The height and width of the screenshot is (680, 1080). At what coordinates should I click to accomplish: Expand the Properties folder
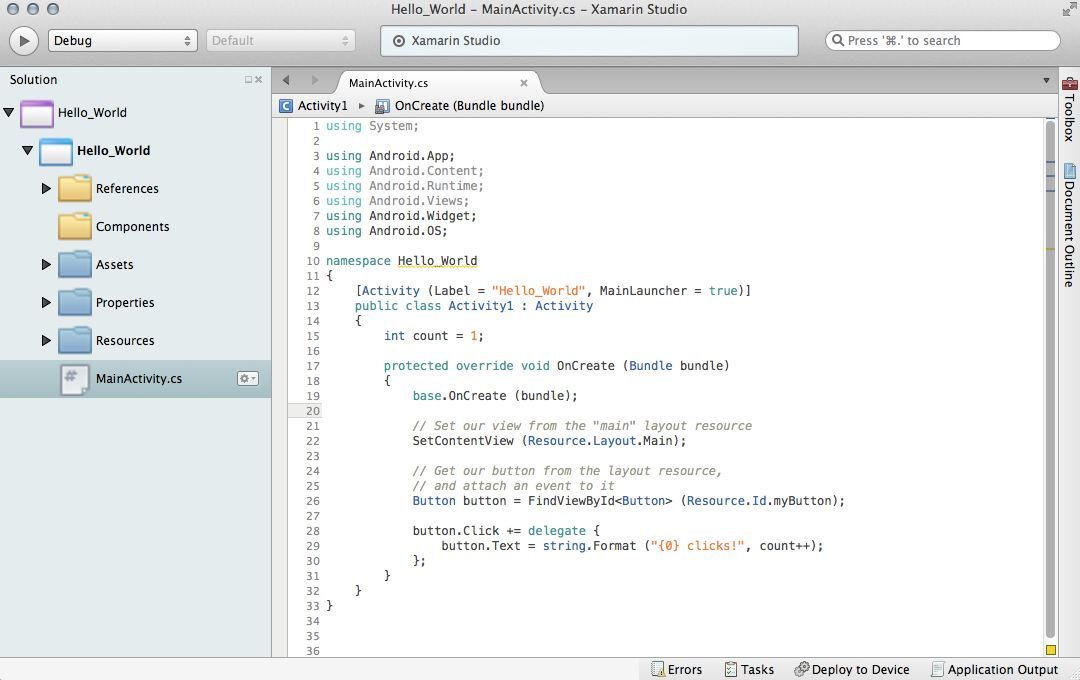click(45, 302)
